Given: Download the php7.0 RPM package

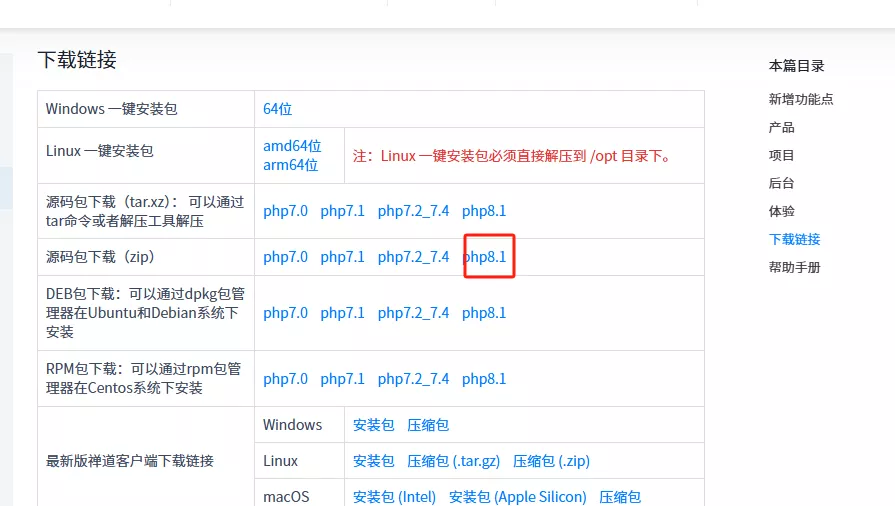Looking at the screenshot, I should coord(285,379).
